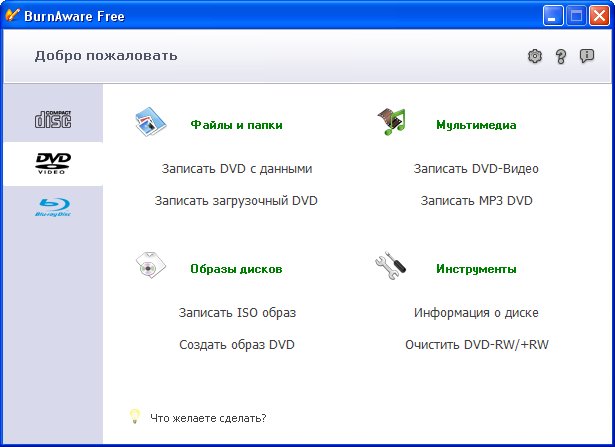Screen dimensions: 615x447
Task: Launch Записать ISO образ
Action: pyautogui.click(x=237, y=313)
